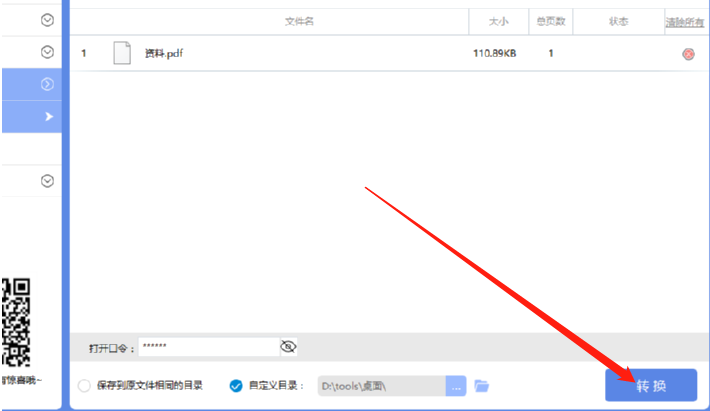Collapse the highlighted sidebar section chevron
The image size is (710, 411).
[47, 84]
